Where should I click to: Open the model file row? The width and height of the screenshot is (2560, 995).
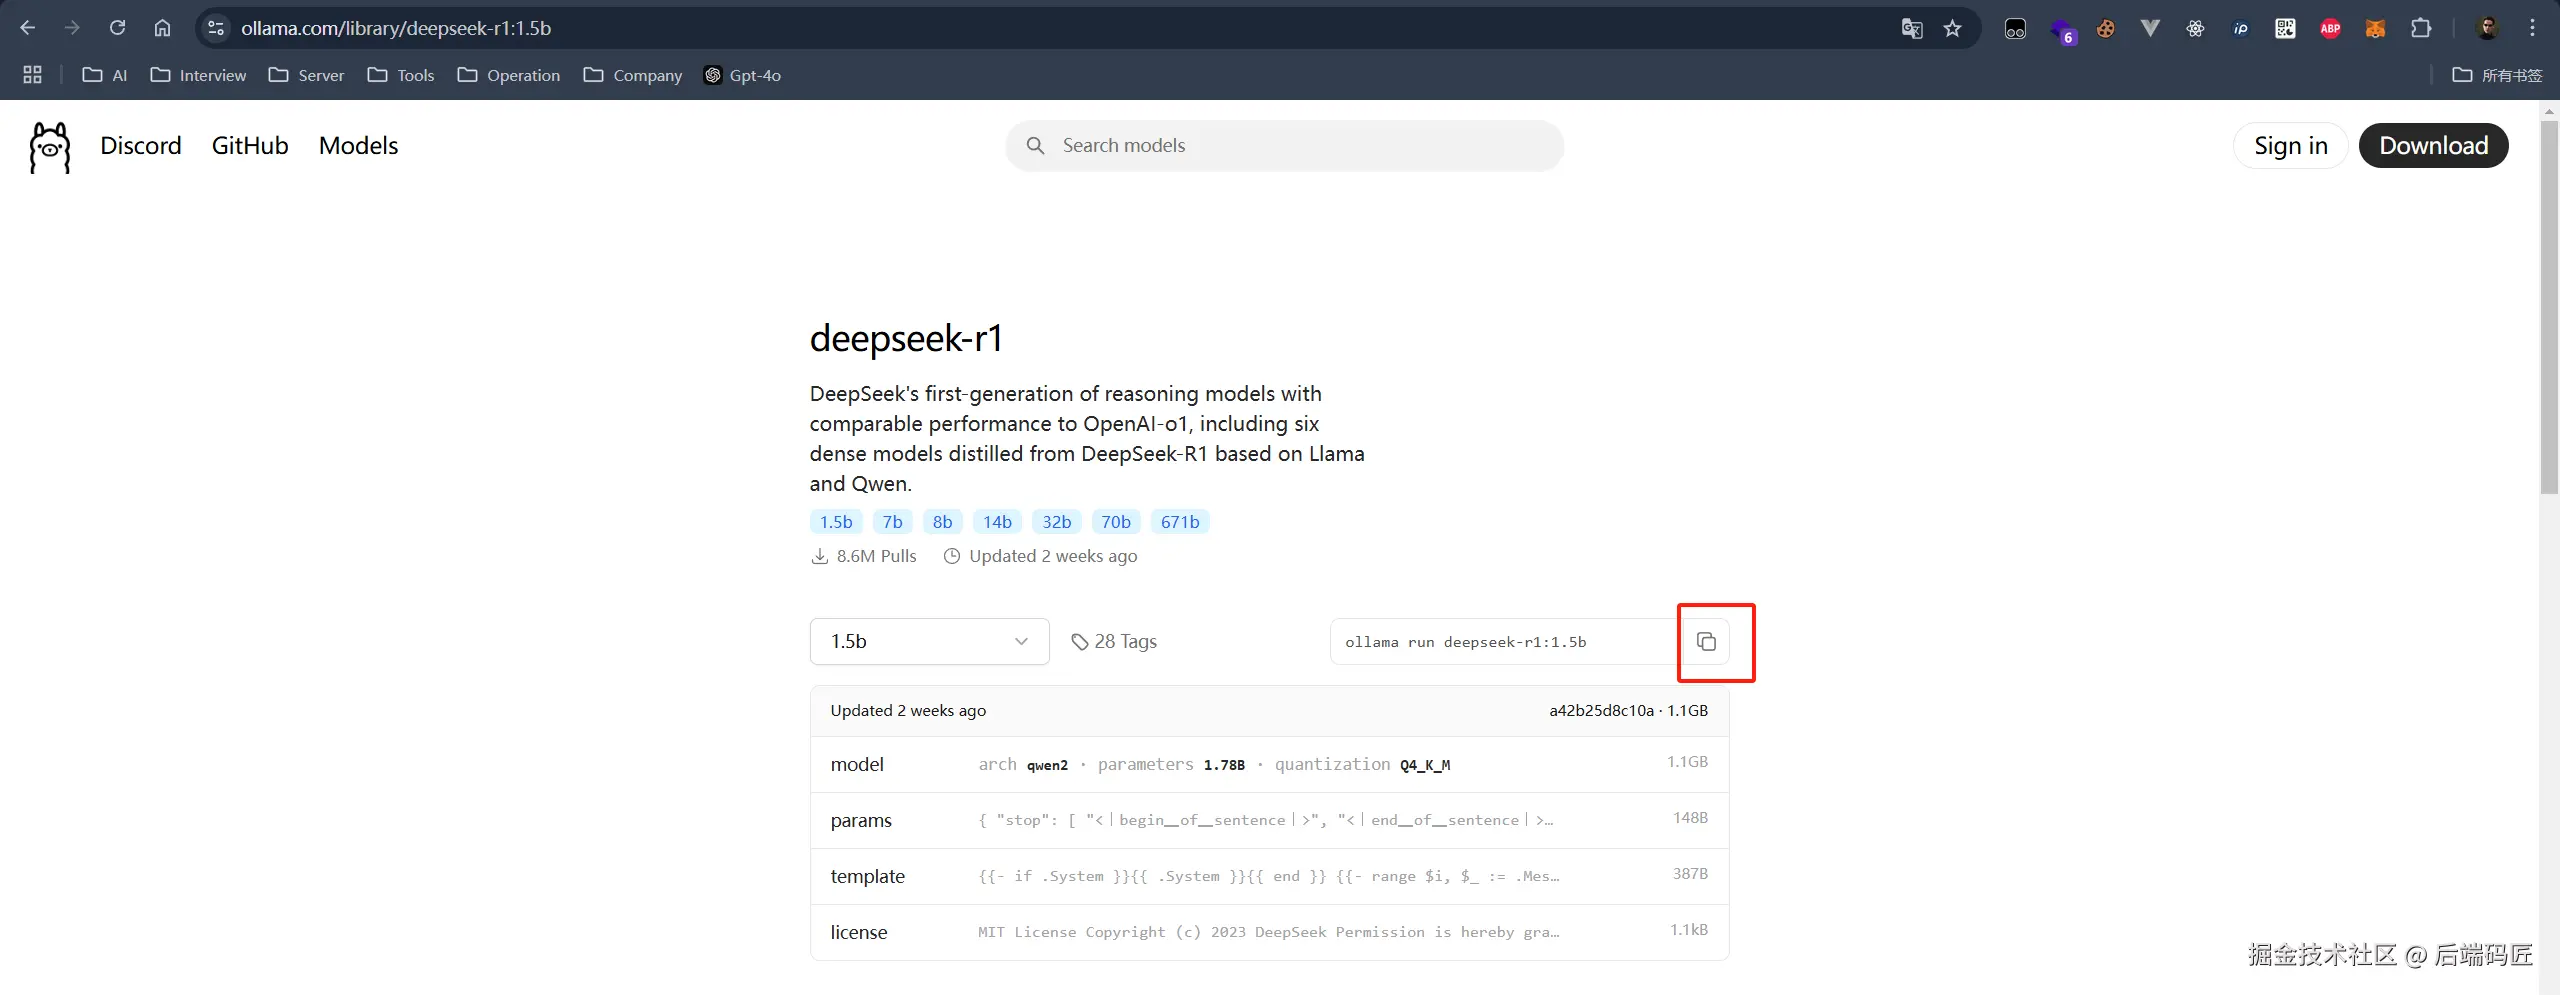[x=1269, y=765]
